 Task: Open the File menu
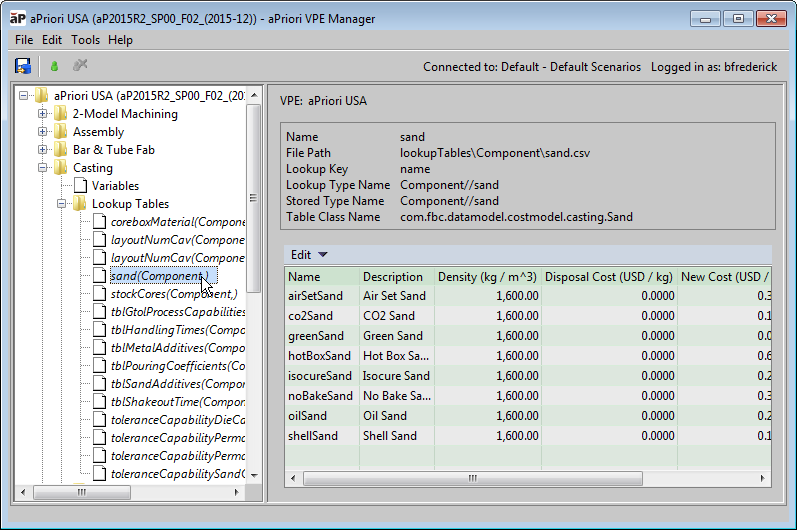[24, 40]
